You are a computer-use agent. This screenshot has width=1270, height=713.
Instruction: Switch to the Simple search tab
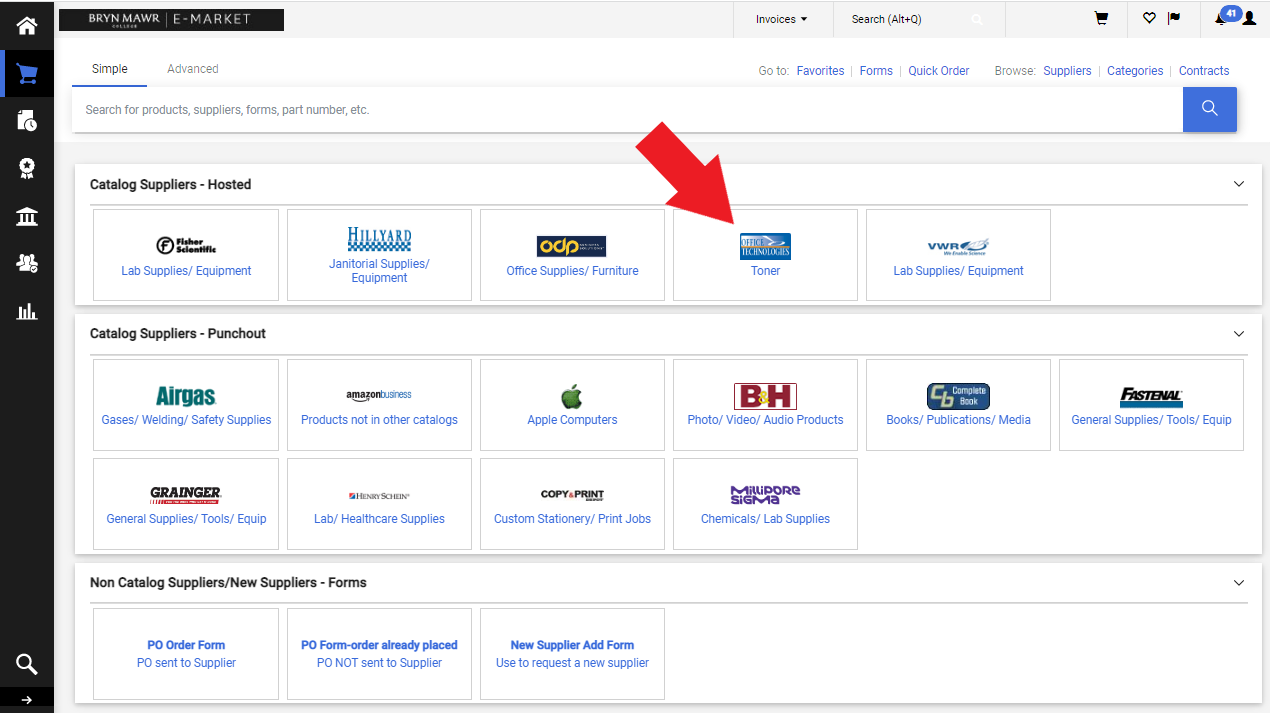[x=109, y=69]
